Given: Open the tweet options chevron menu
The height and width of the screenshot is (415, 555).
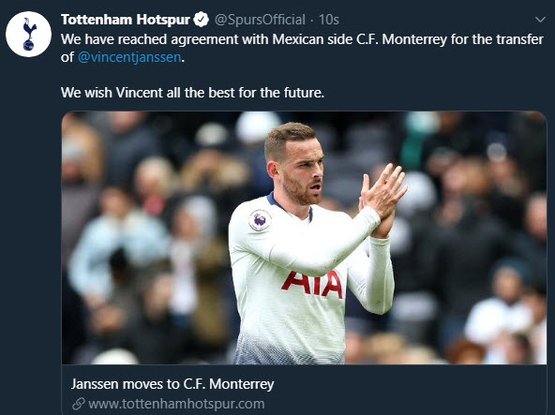Looking at the screenshot, I should point(540,20).
